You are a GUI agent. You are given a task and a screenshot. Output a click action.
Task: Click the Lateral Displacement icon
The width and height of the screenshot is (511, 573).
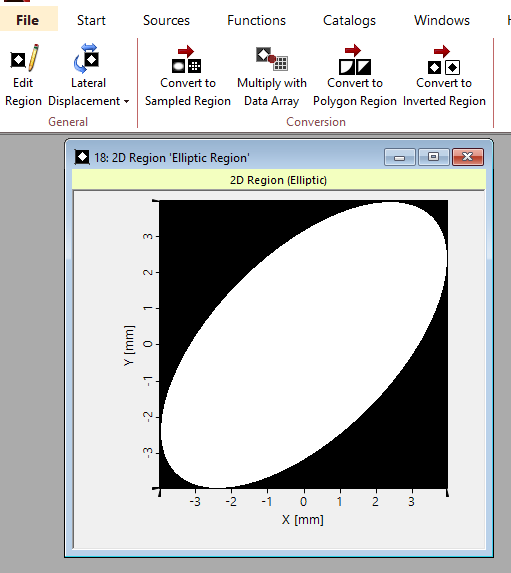coord(87,58)
